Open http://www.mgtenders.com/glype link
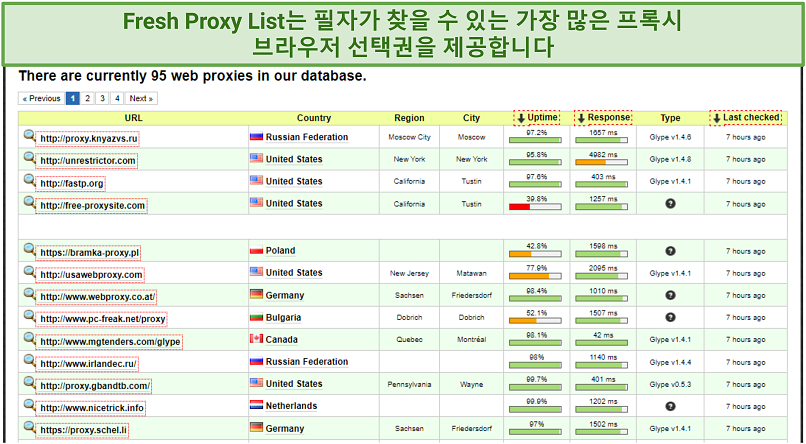Image resolution: width=806 pixels, height=444 pixels. pos(110,342)
